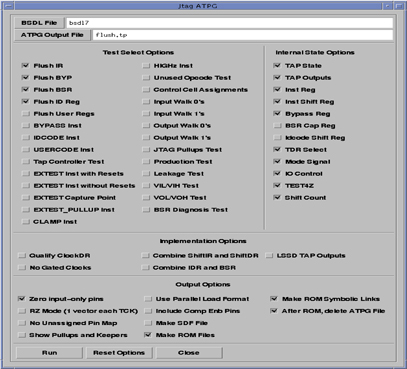The image size is (407, 369).
Task: Enable the BSR Diagnosis Test checkbox
Action: tap(146, 210)
